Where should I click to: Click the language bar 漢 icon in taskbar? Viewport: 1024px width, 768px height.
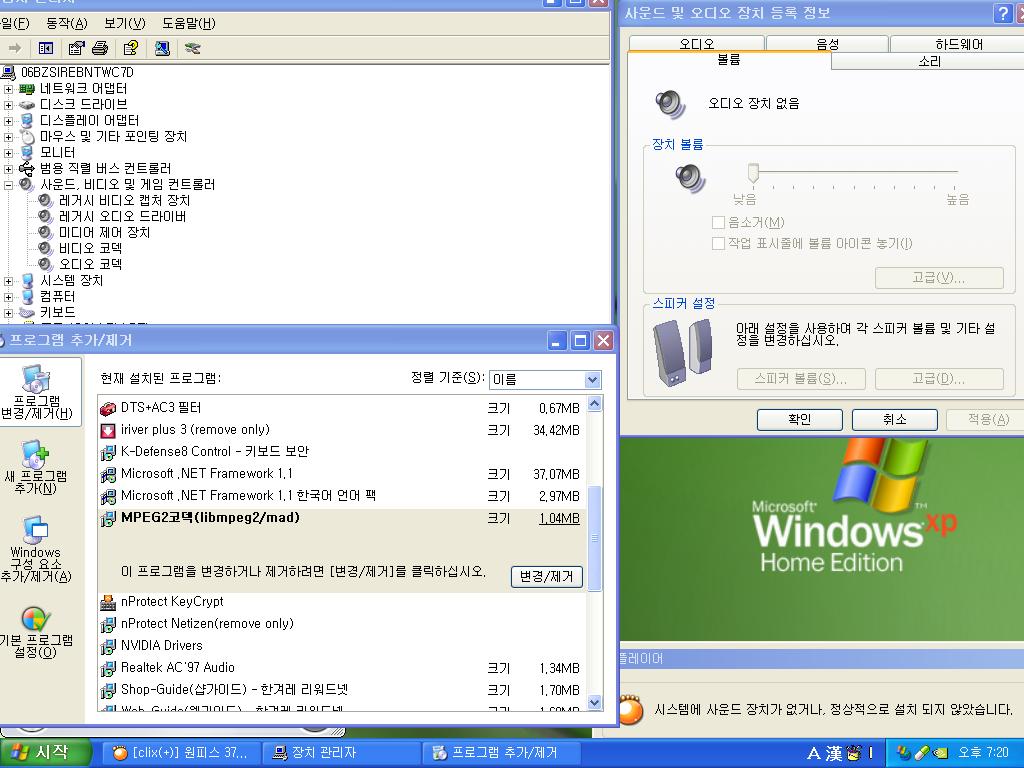pyautogui.click(x=833, y=753)
